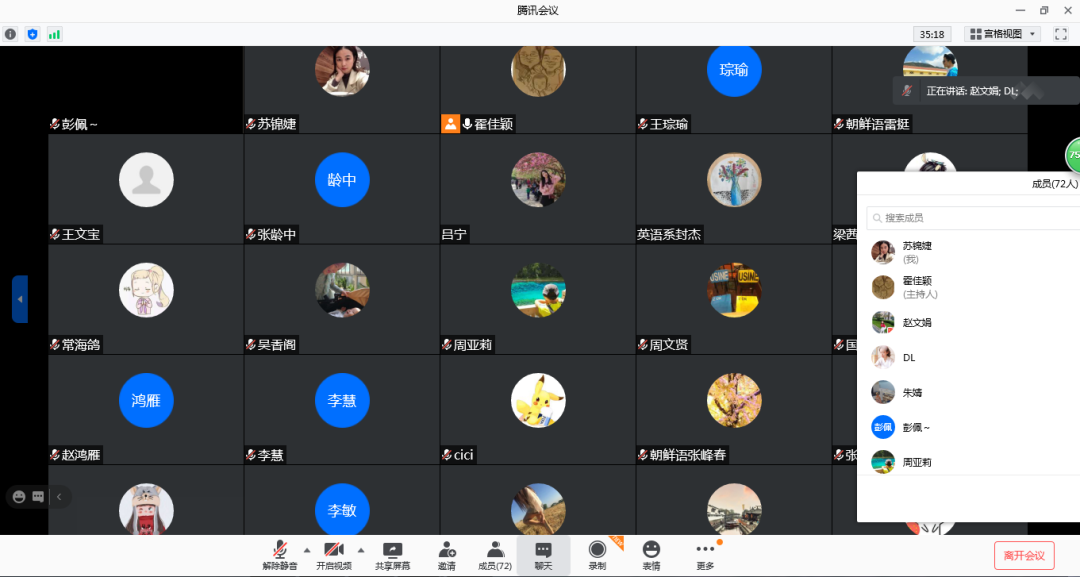This screenshot has height=577, width=1080.
Task: Open the Chat (聊天) panel
Action: pos(543,556)
